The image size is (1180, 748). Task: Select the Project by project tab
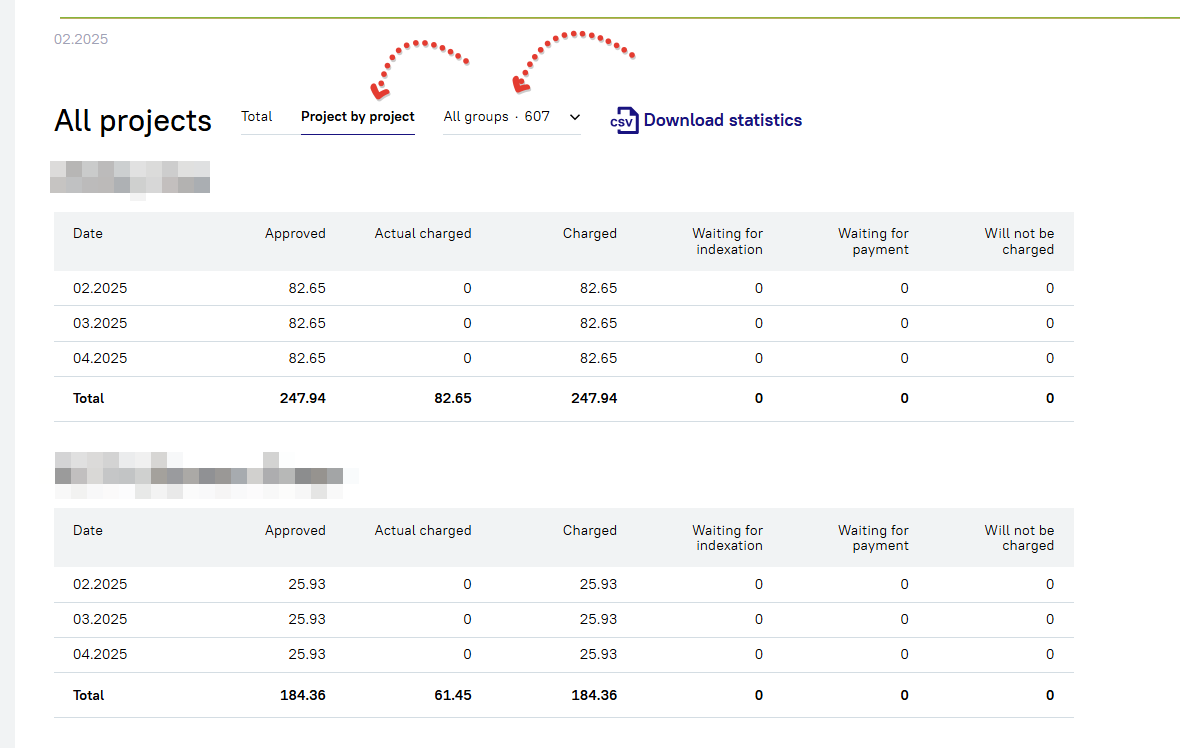coord(357,117)
